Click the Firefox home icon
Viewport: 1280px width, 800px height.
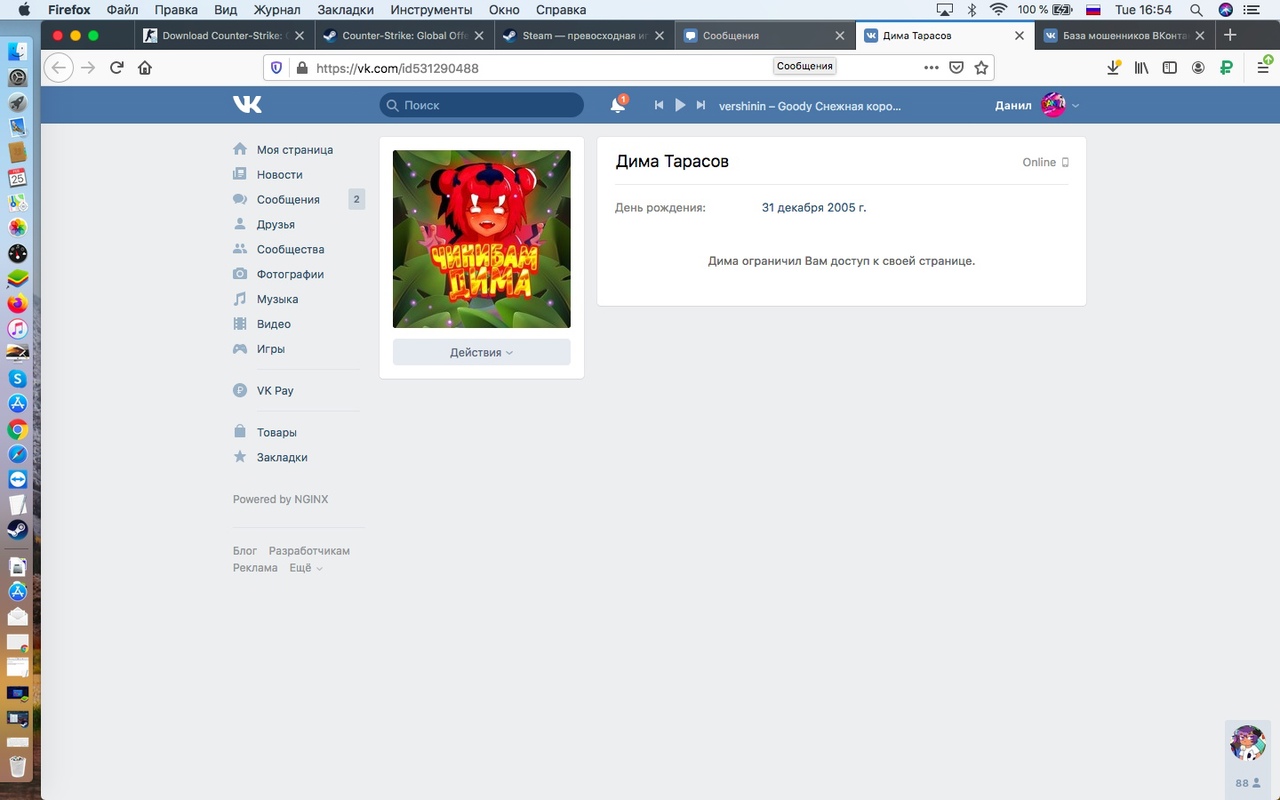click(x=145, y=68)
